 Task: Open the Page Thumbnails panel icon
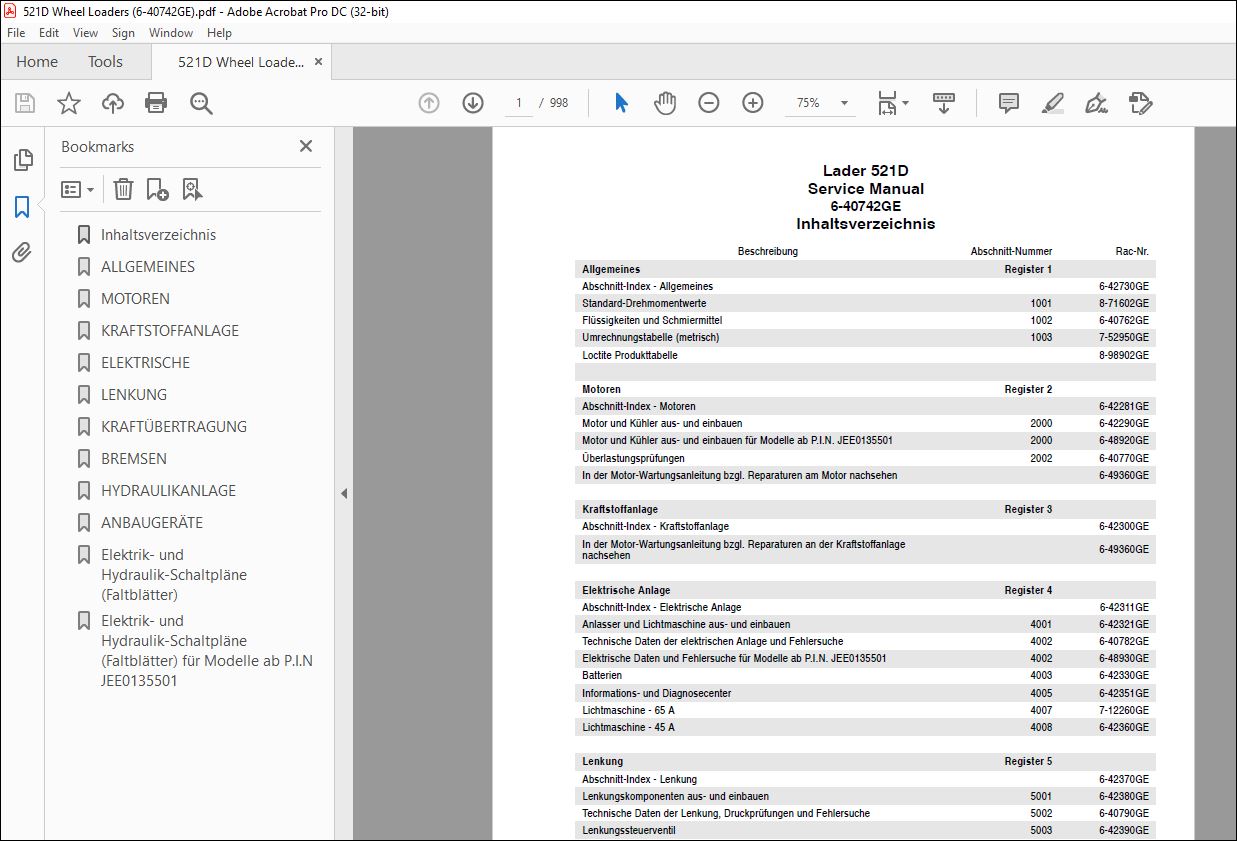(22, 160)
